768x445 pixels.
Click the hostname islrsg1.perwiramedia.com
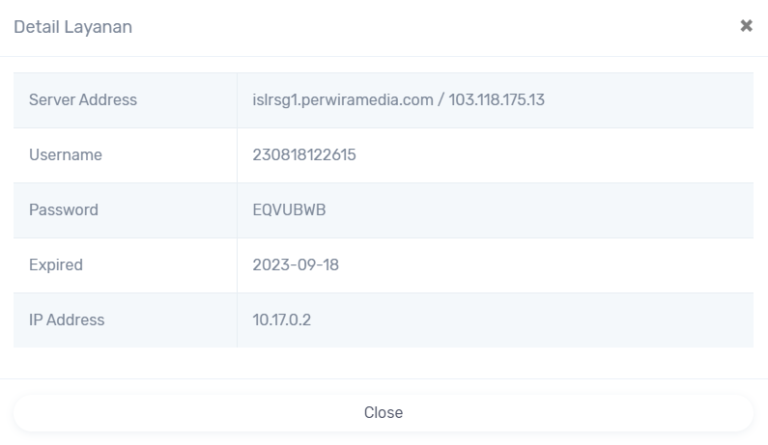341,100
